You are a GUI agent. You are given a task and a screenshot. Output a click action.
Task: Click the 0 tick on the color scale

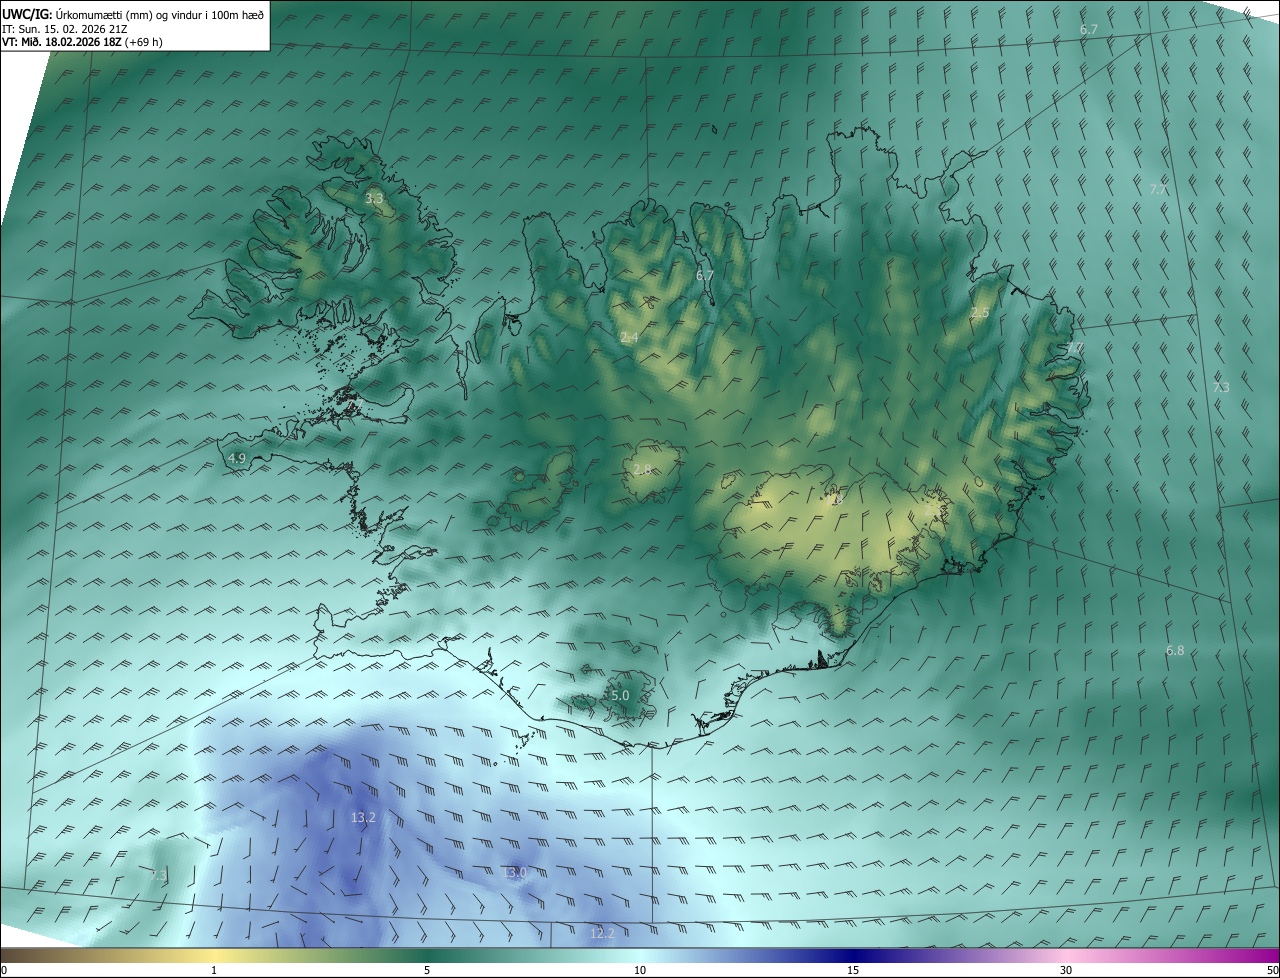4,970
